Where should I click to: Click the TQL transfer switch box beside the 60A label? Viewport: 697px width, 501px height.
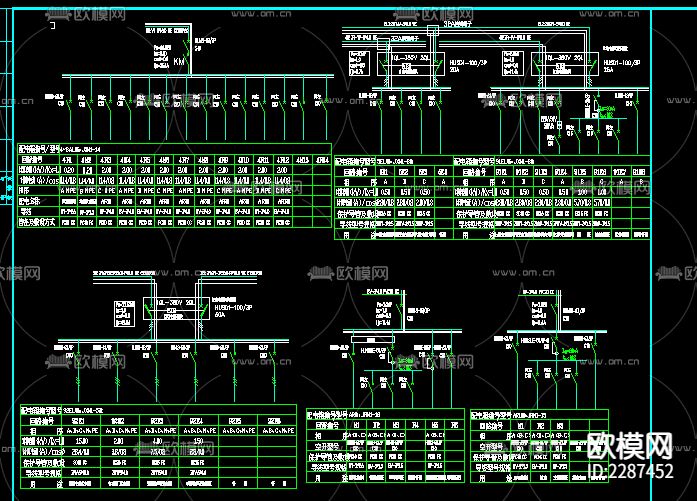176,308
